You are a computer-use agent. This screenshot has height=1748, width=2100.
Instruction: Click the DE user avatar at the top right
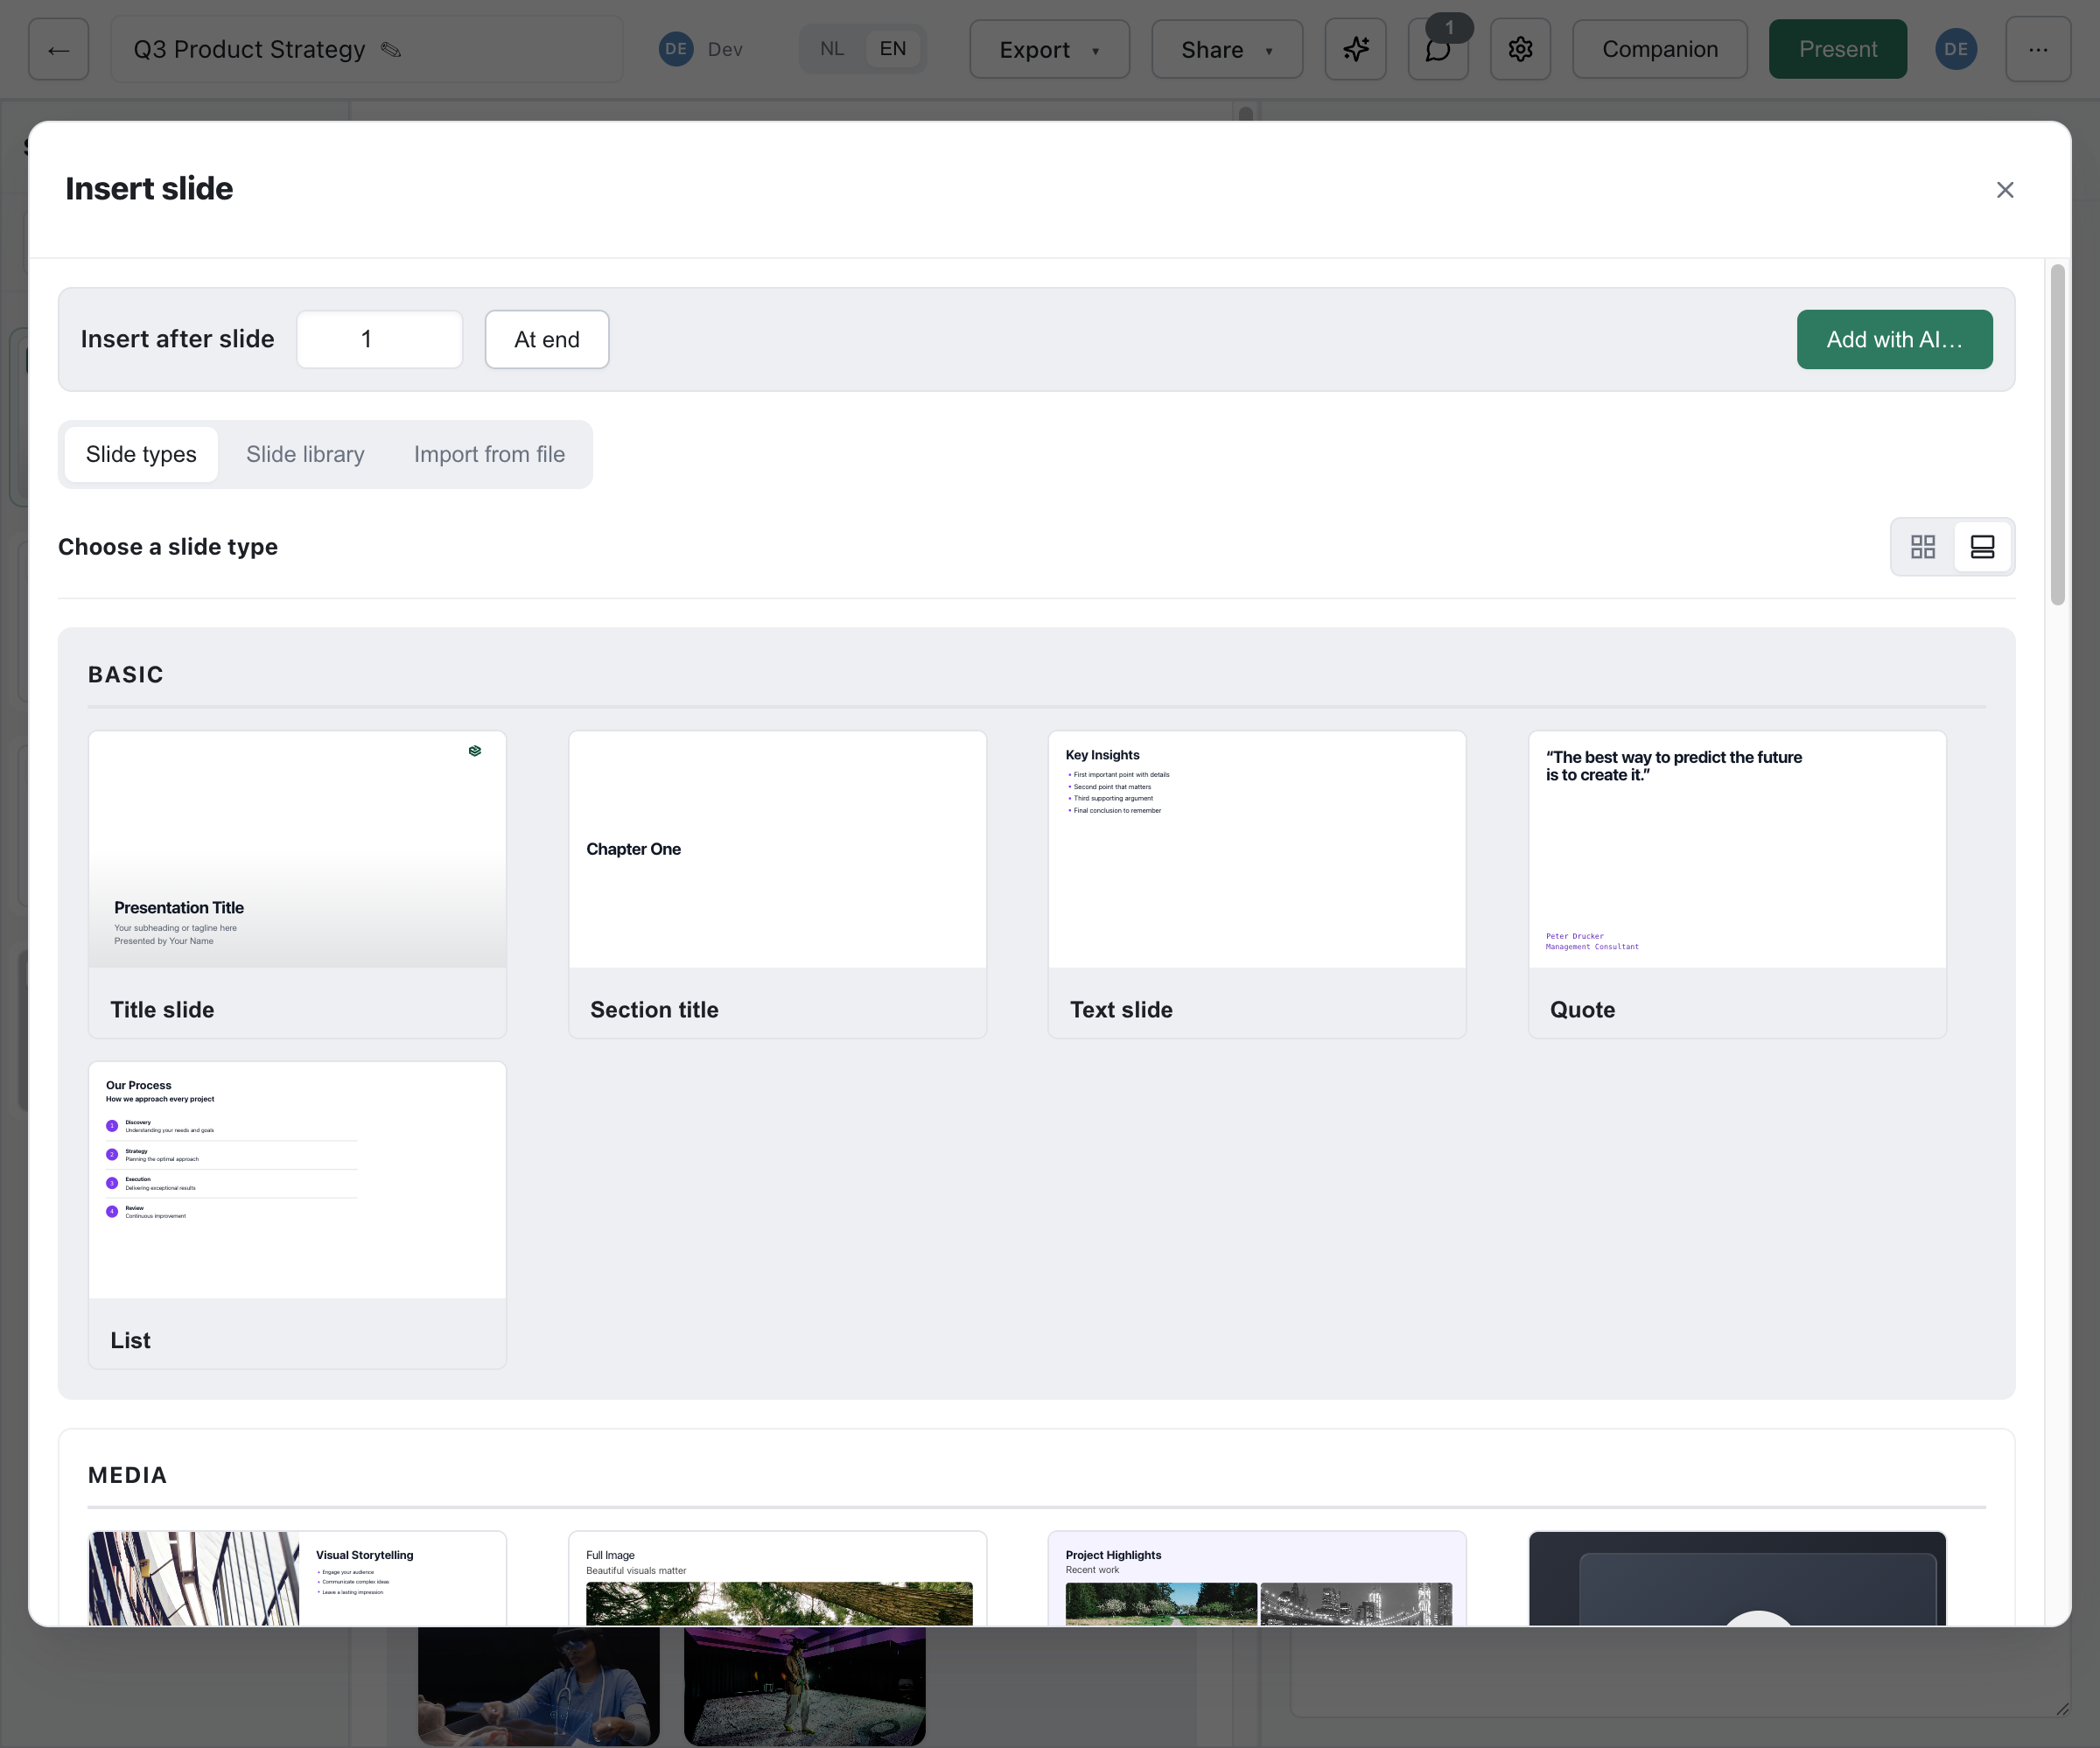point(1956,49)
